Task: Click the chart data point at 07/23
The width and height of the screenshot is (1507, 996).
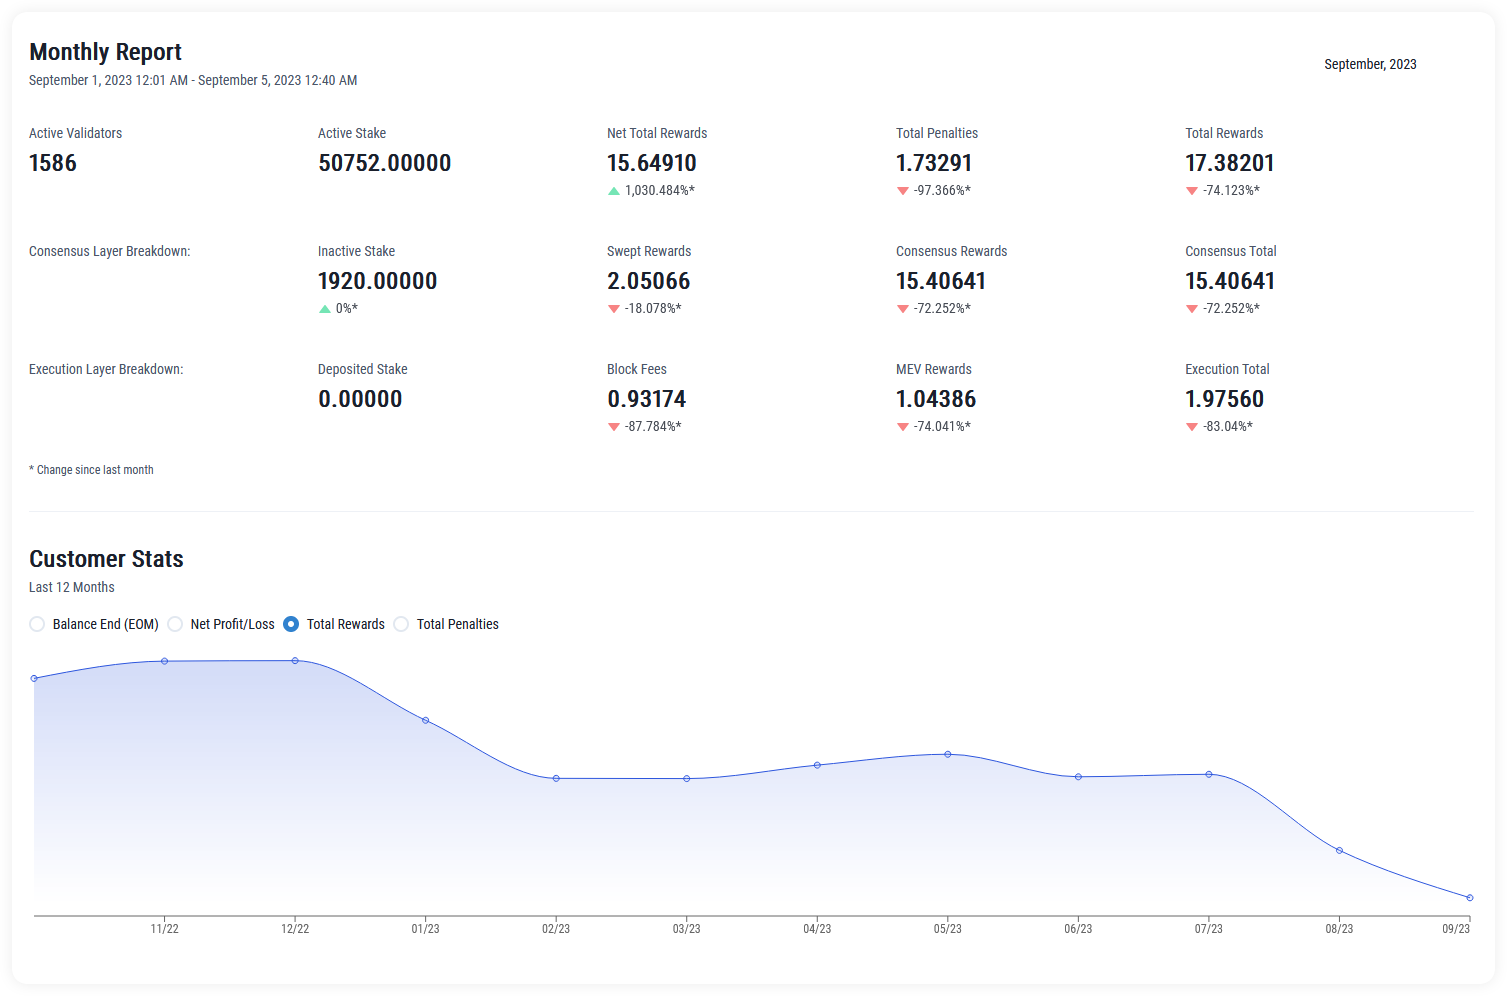Action: [x=1209, y=774]
